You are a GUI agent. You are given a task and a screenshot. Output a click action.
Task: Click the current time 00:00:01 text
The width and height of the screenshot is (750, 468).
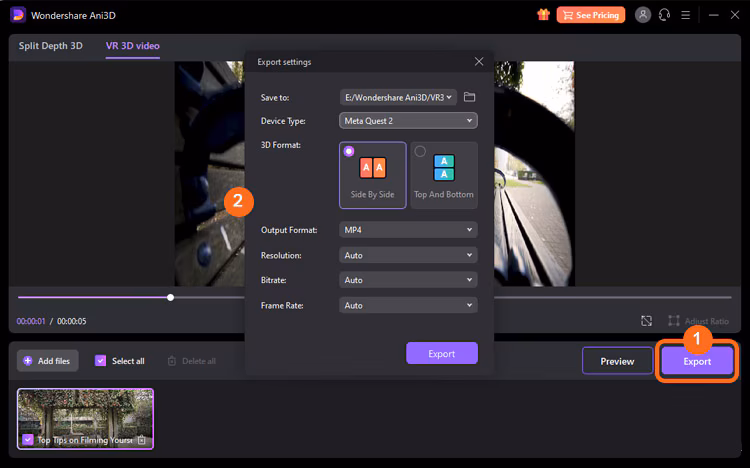click(x=31, y=321)
